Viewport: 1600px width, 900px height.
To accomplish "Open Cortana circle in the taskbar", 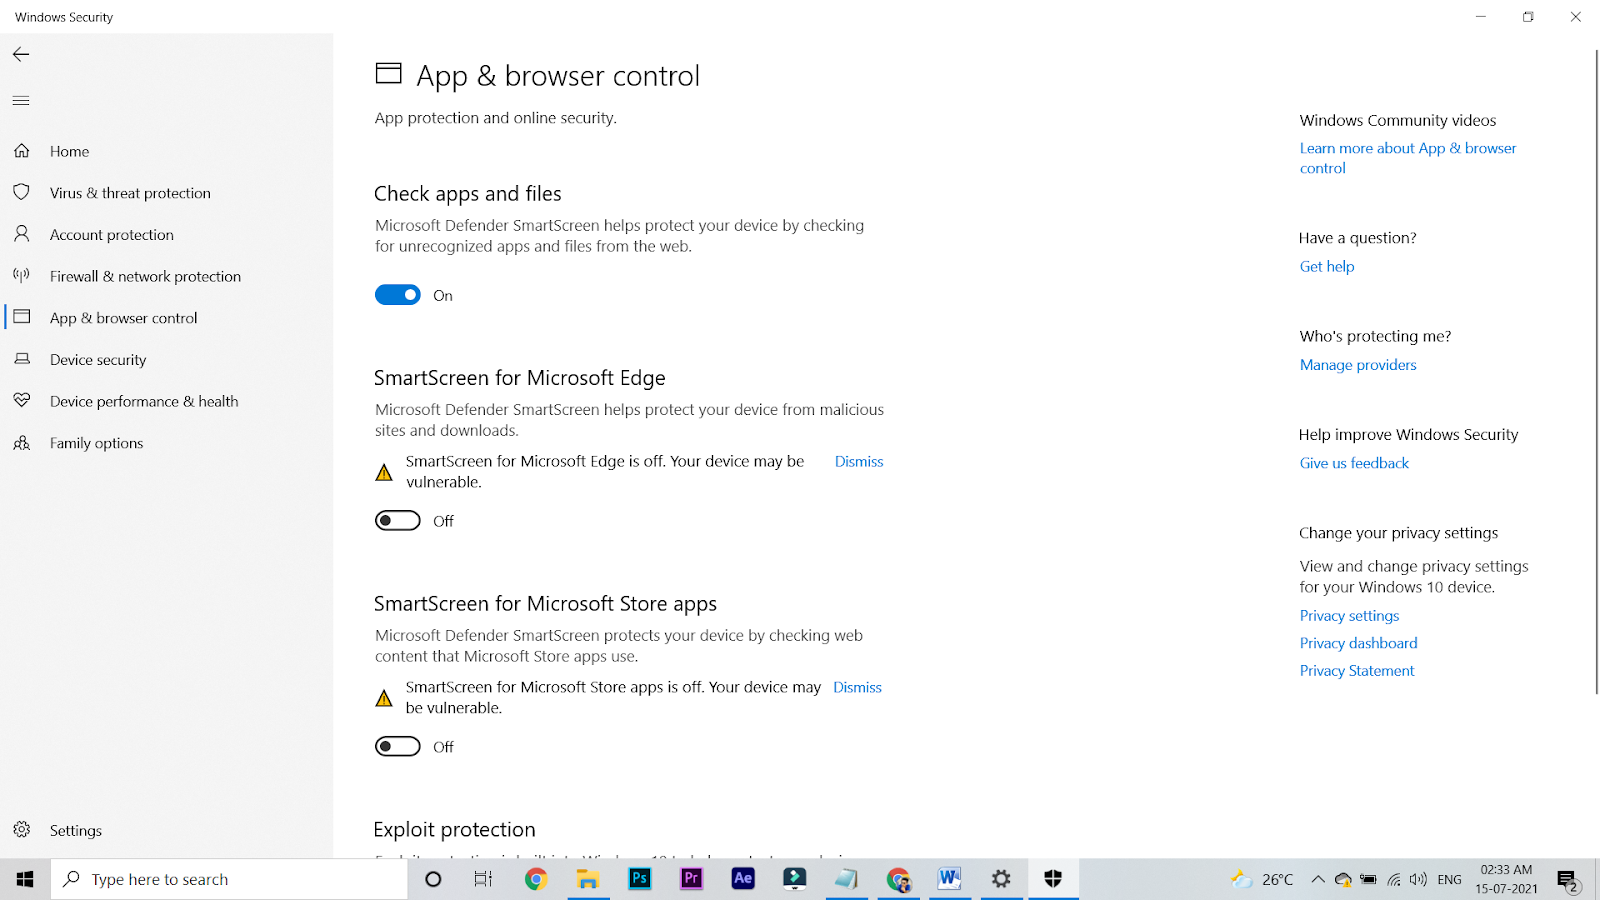I will click(x=433, y=879).
